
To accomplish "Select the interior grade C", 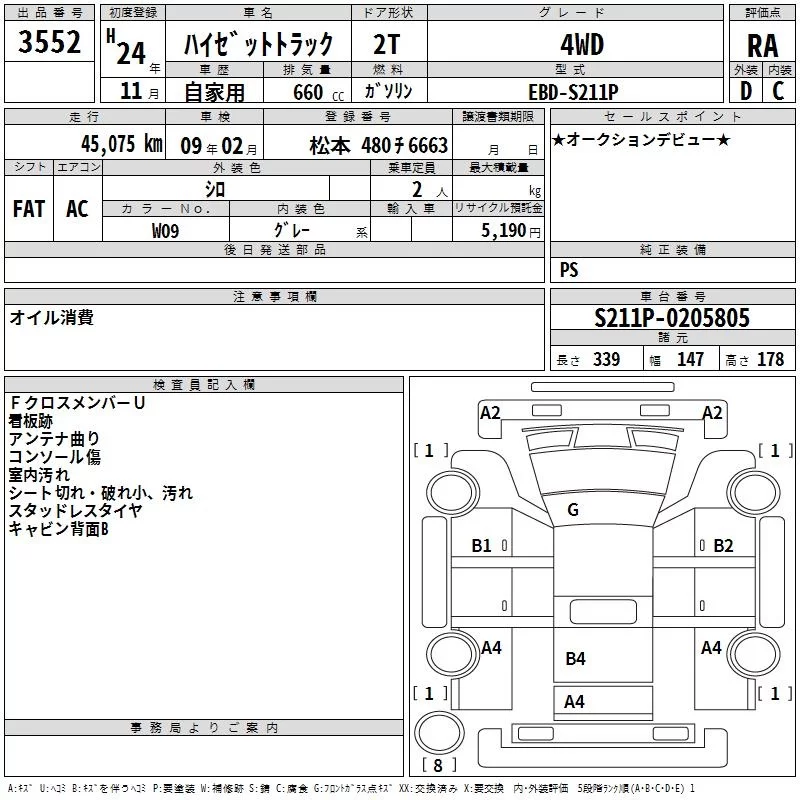I will pyautogui.click(x=778, y=91).
